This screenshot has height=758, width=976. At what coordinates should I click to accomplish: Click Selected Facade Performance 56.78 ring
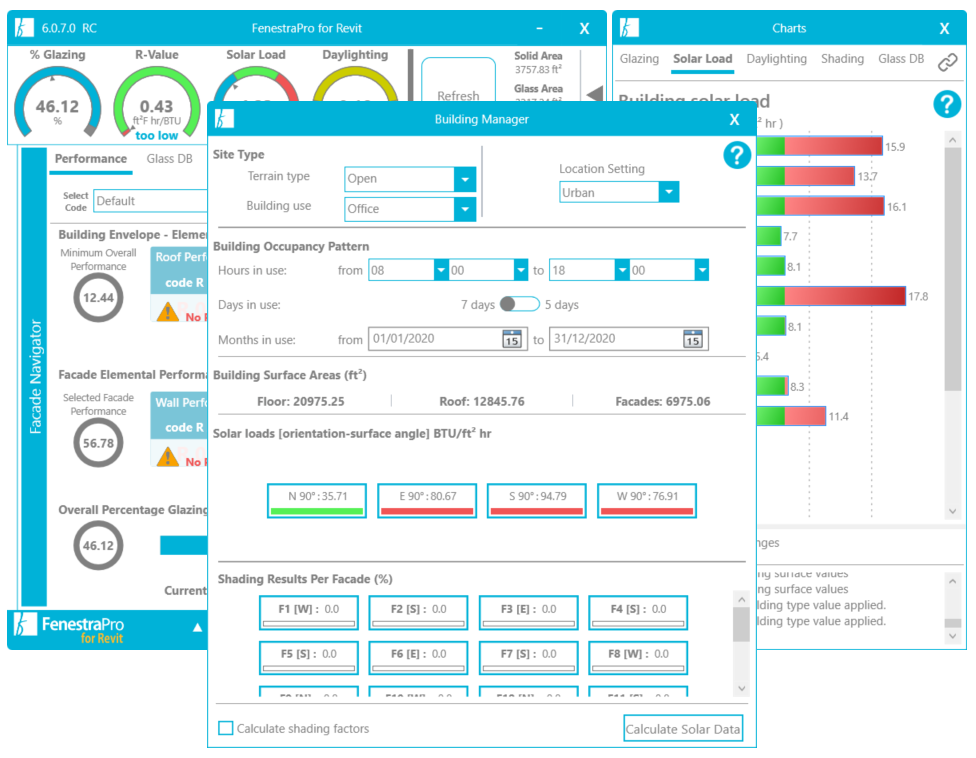(x=98, y=442)
